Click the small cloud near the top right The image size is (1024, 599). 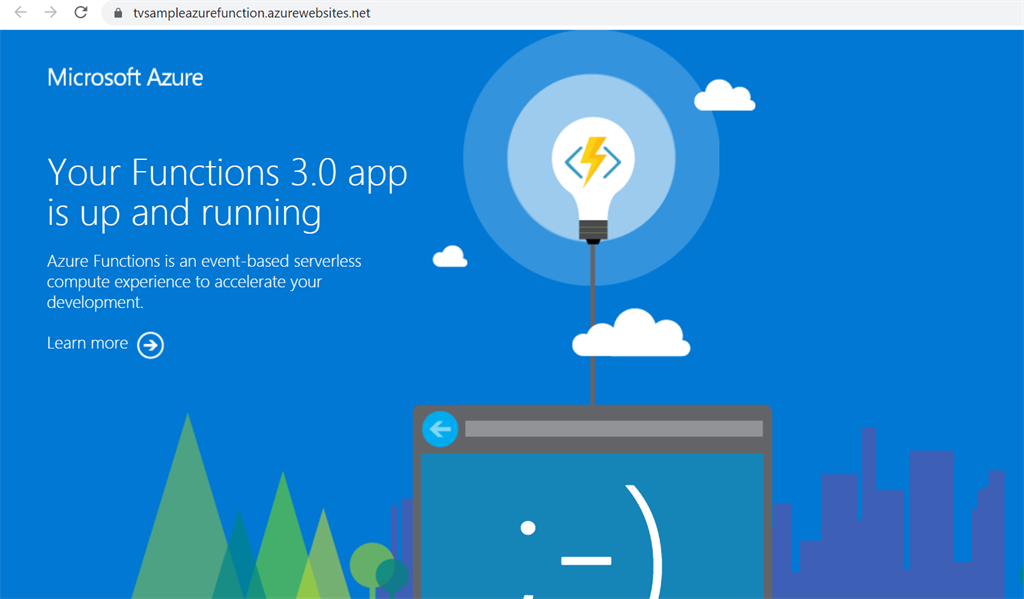pyautogui.click(x=725, y=95)
